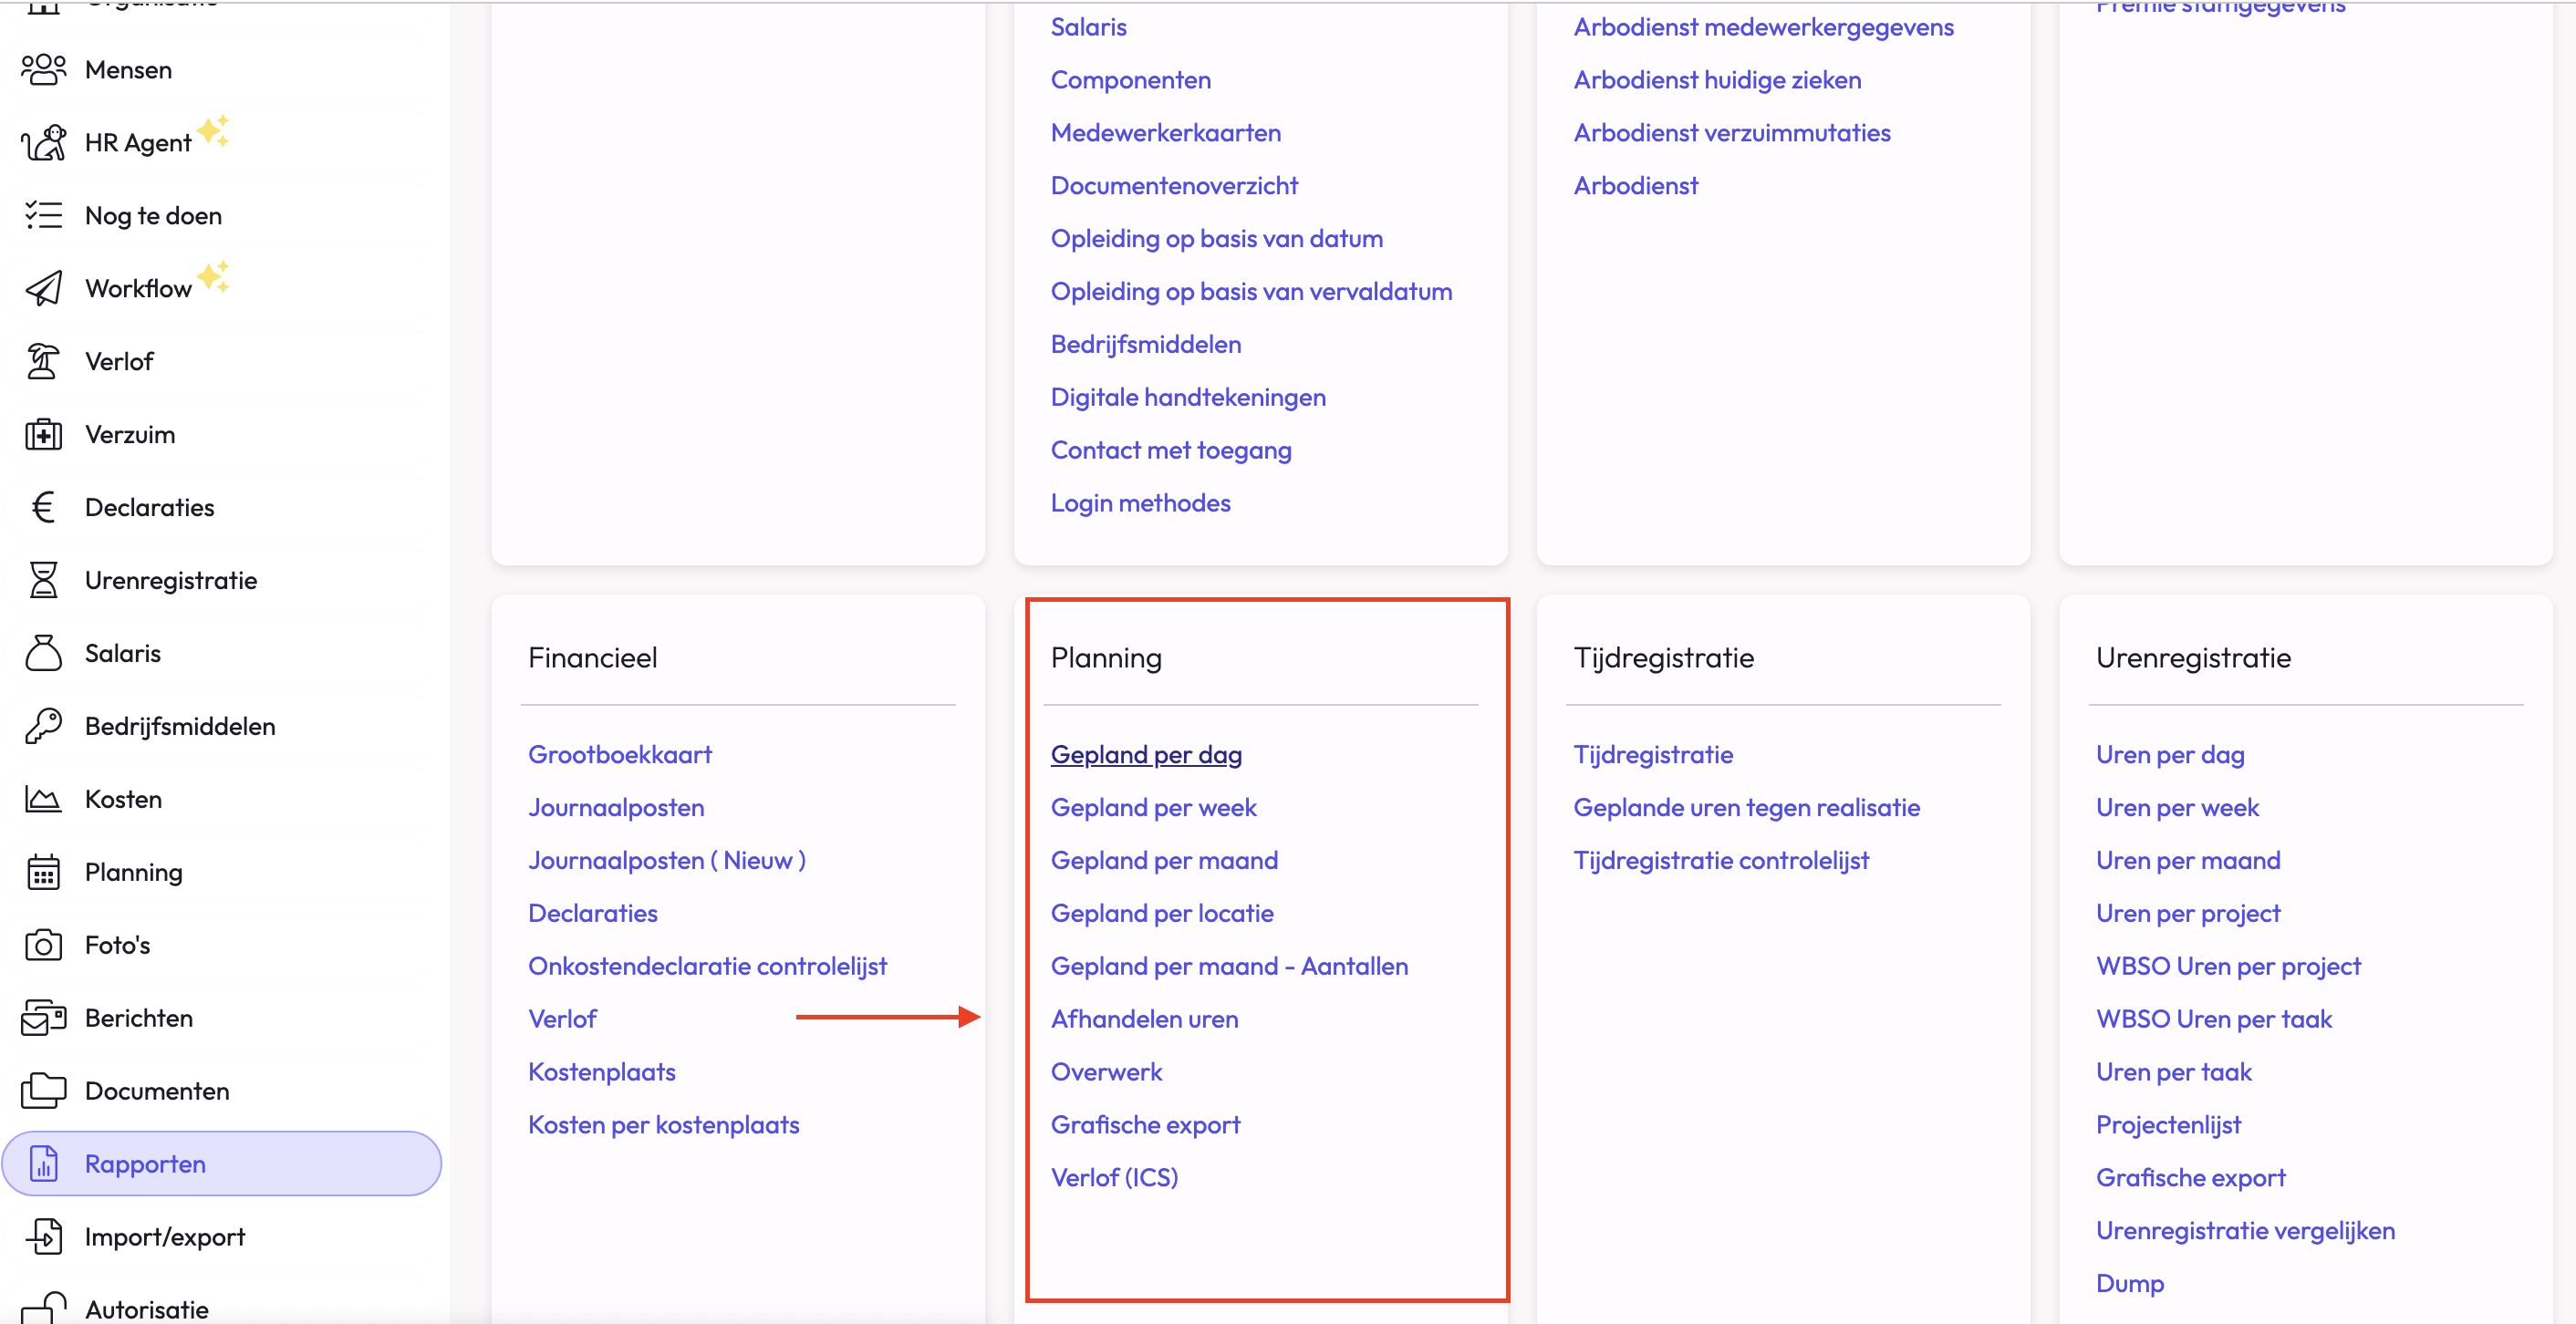
Task: Select Rapporten in the sidebar
Action: [145, 1164]
